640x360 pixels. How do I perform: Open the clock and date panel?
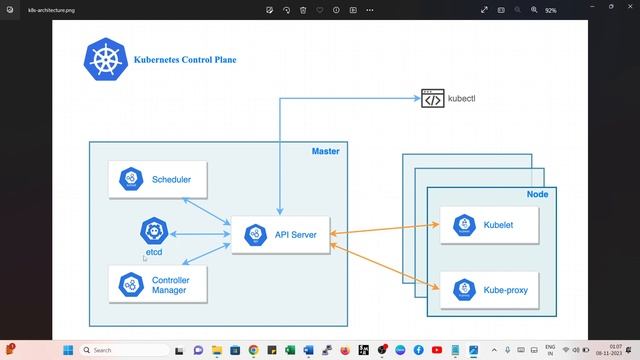tap(609, 350)
